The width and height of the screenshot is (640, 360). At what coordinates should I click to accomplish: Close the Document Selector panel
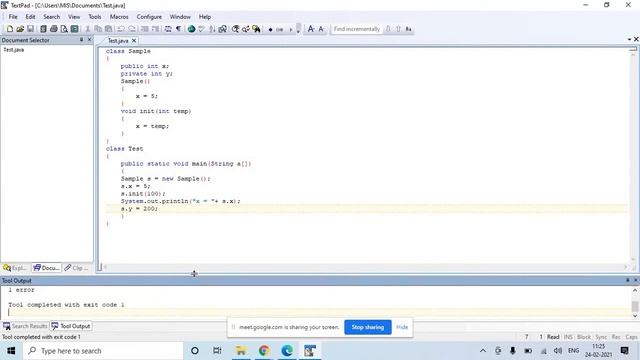point(89,40)
